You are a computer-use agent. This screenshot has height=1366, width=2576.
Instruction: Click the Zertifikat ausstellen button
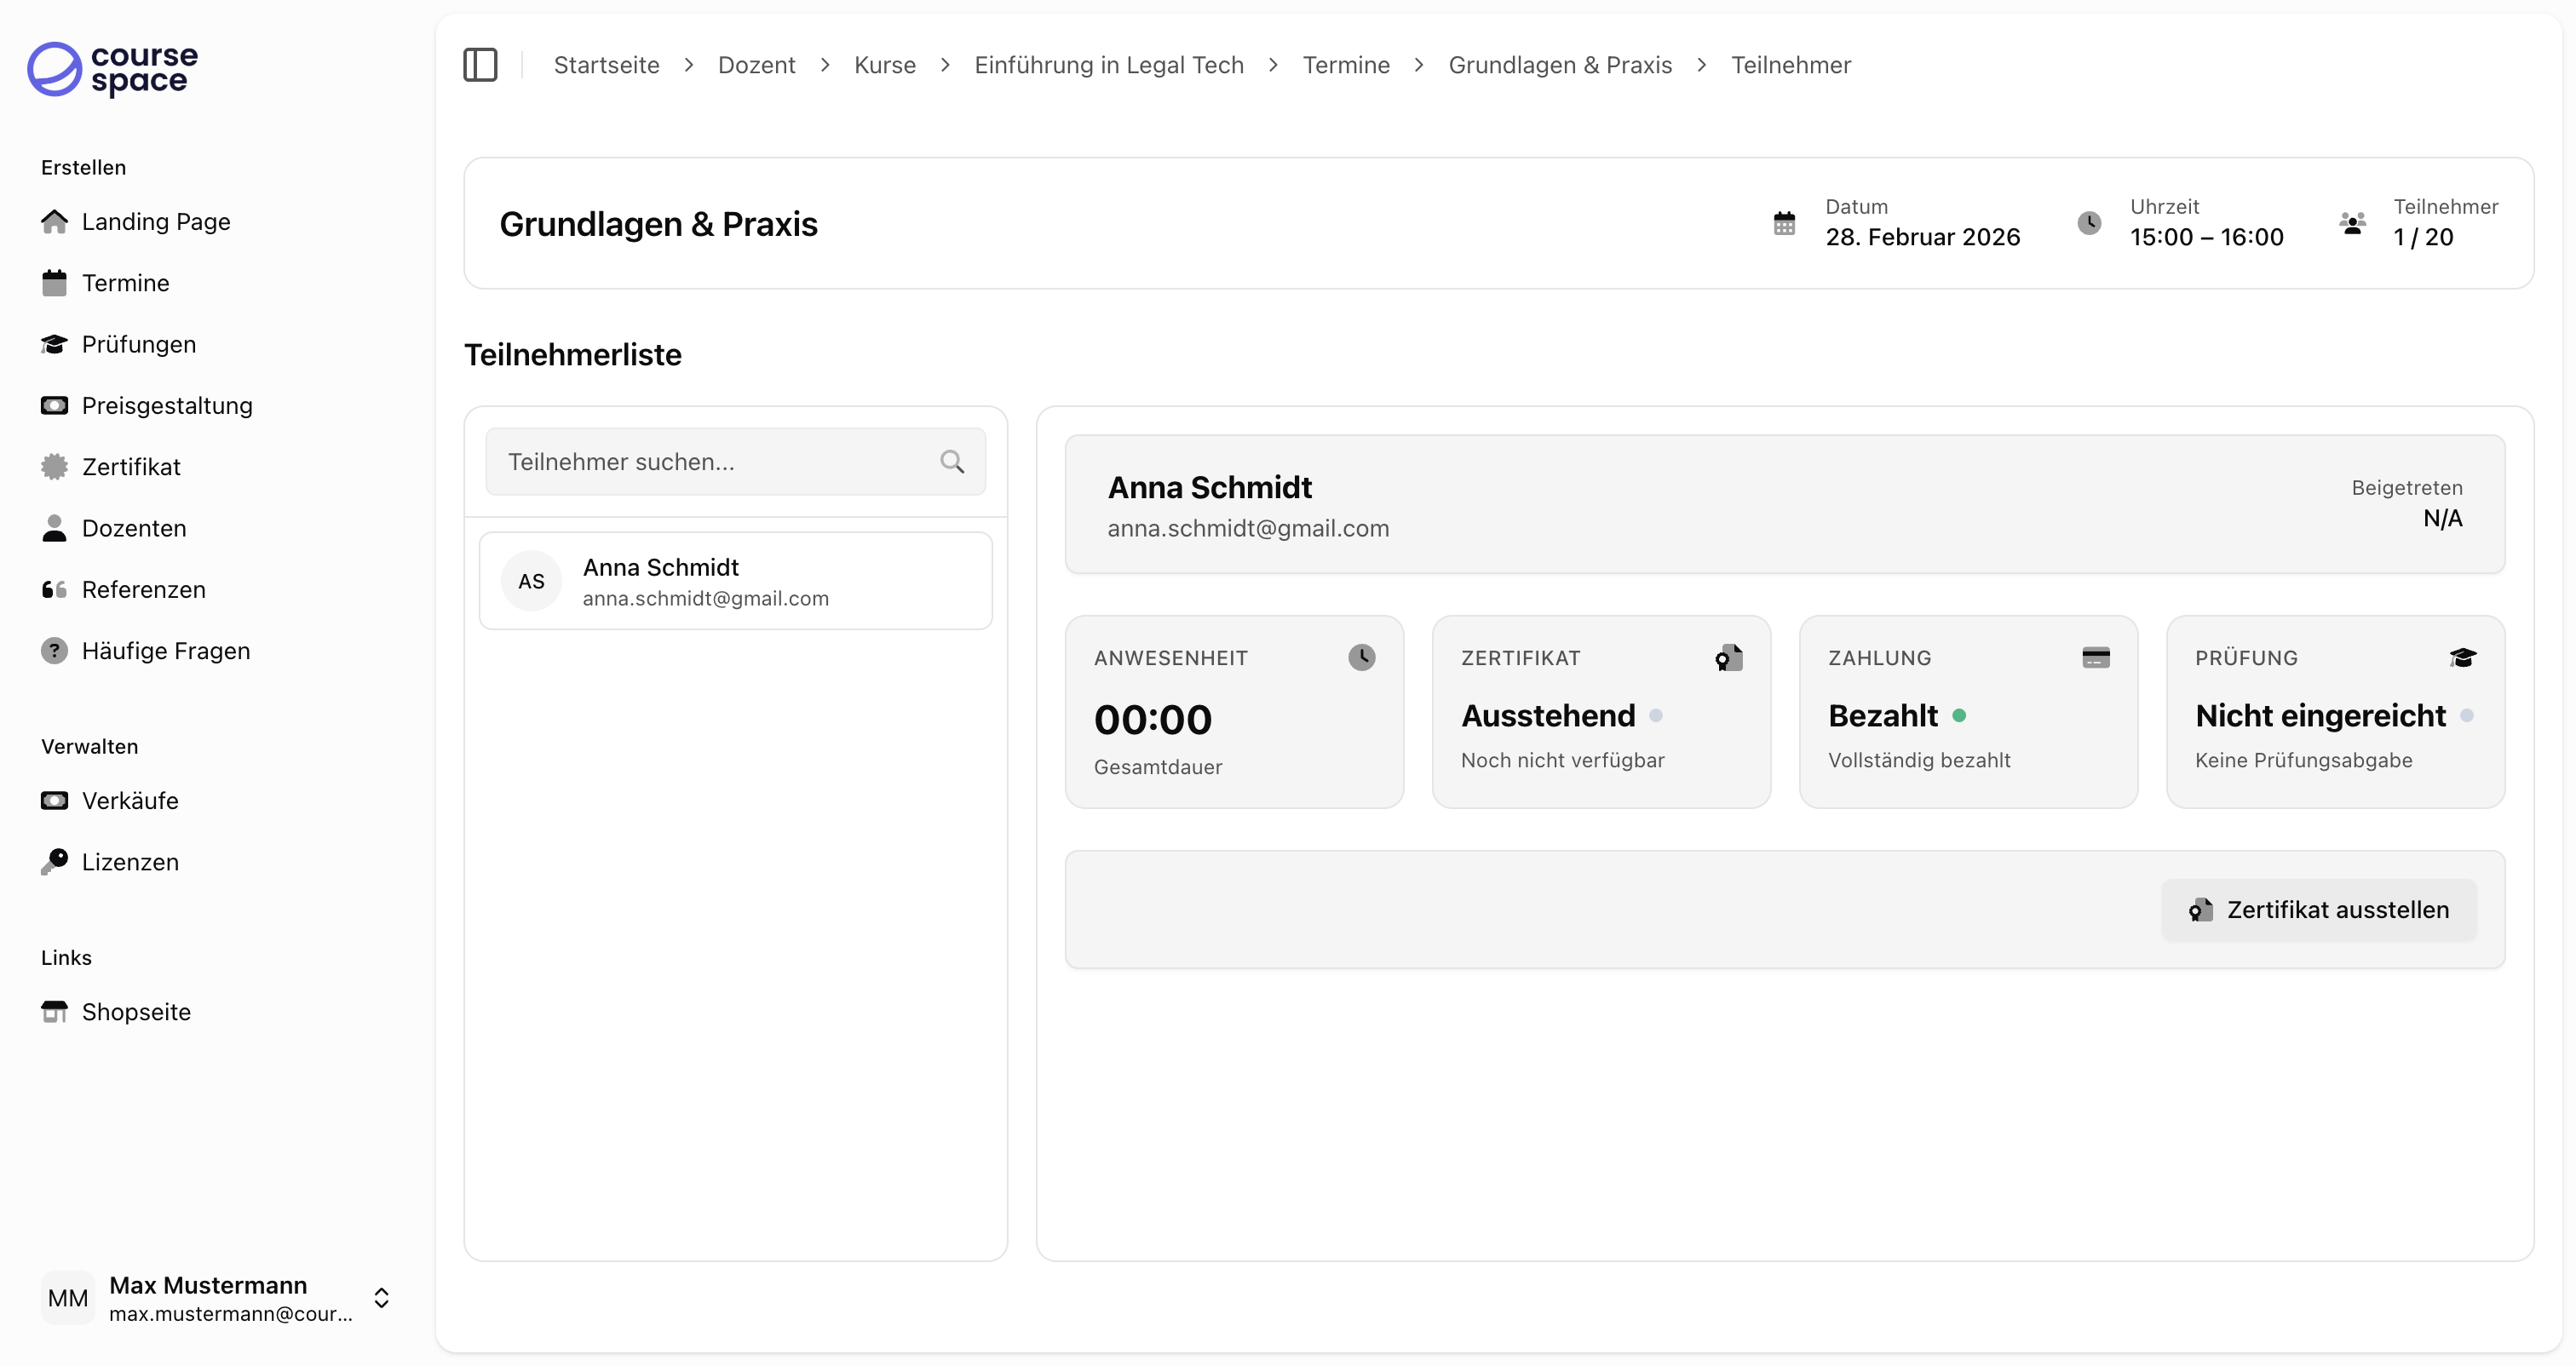pos(2318,910)
